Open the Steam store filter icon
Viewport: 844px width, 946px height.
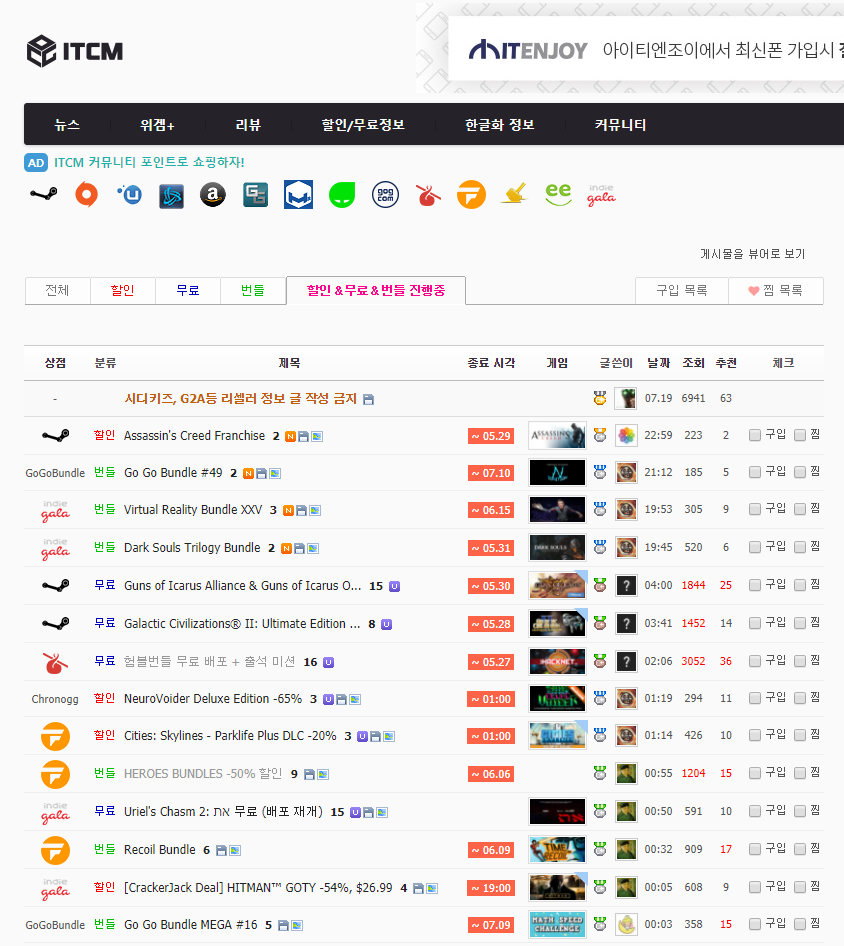43,194
